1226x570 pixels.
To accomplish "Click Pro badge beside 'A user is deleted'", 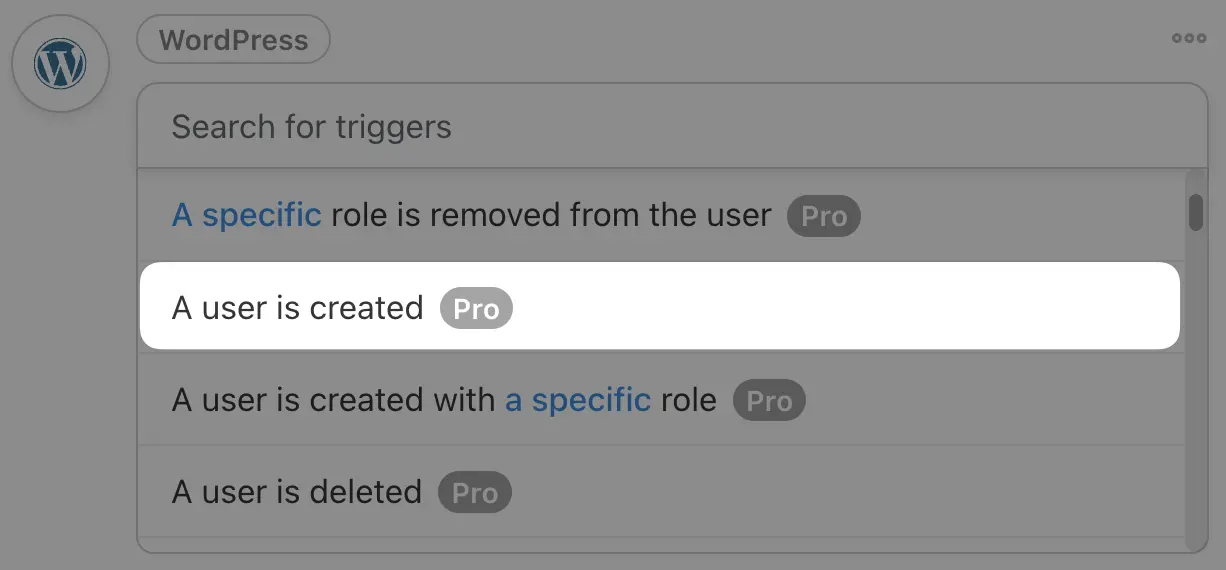I will [475, 493].
